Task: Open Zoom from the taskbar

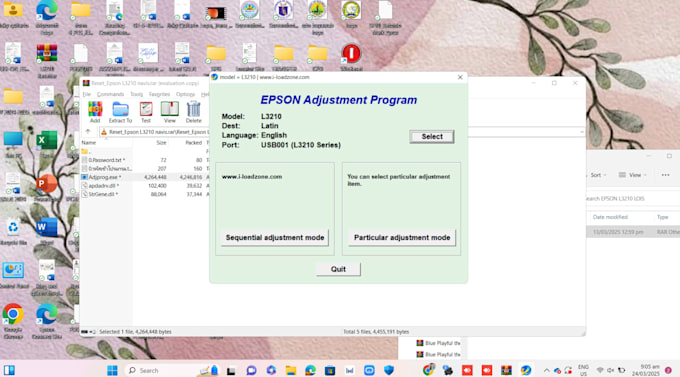Action: click(369, 370)
